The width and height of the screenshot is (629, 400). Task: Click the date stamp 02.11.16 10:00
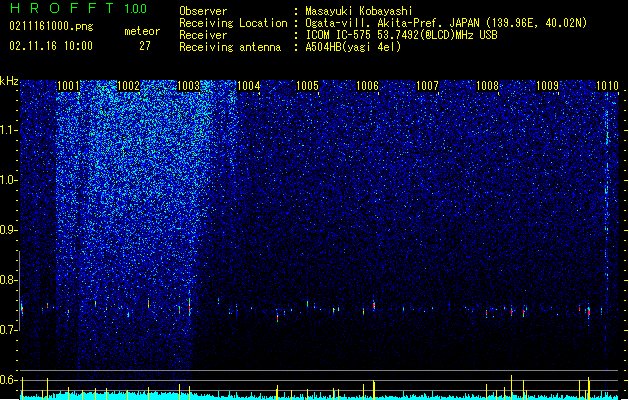(x=51, y=46)
